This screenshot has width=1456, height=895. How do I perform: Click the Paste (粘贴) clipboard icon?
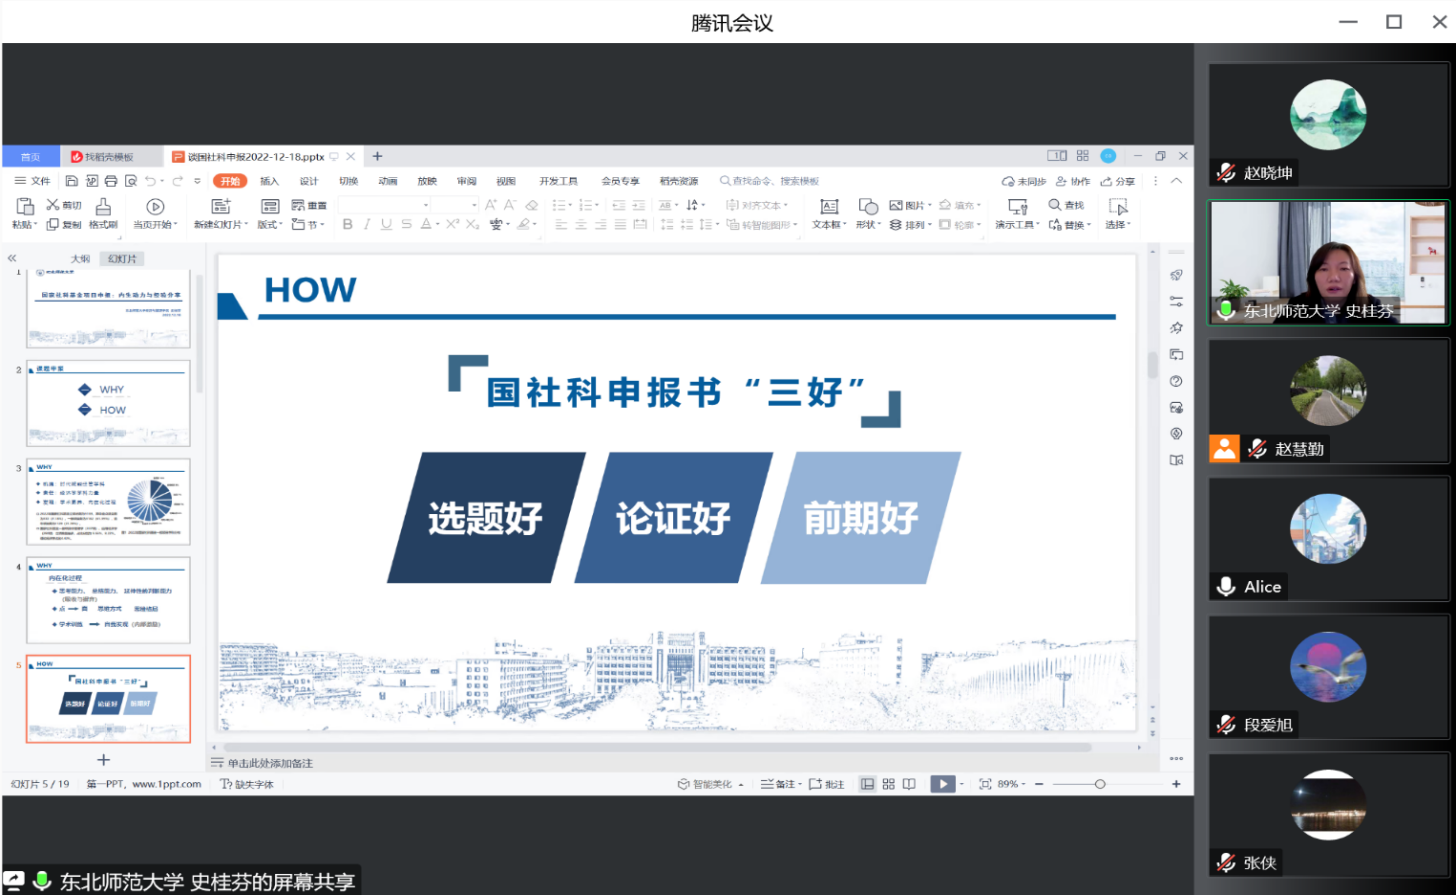(24, 207)
